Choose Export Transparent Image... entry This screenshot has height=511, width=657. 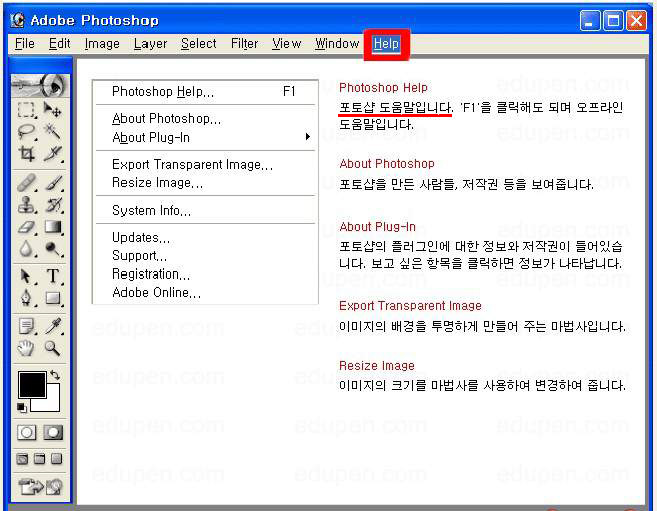[x=205, y=164]
